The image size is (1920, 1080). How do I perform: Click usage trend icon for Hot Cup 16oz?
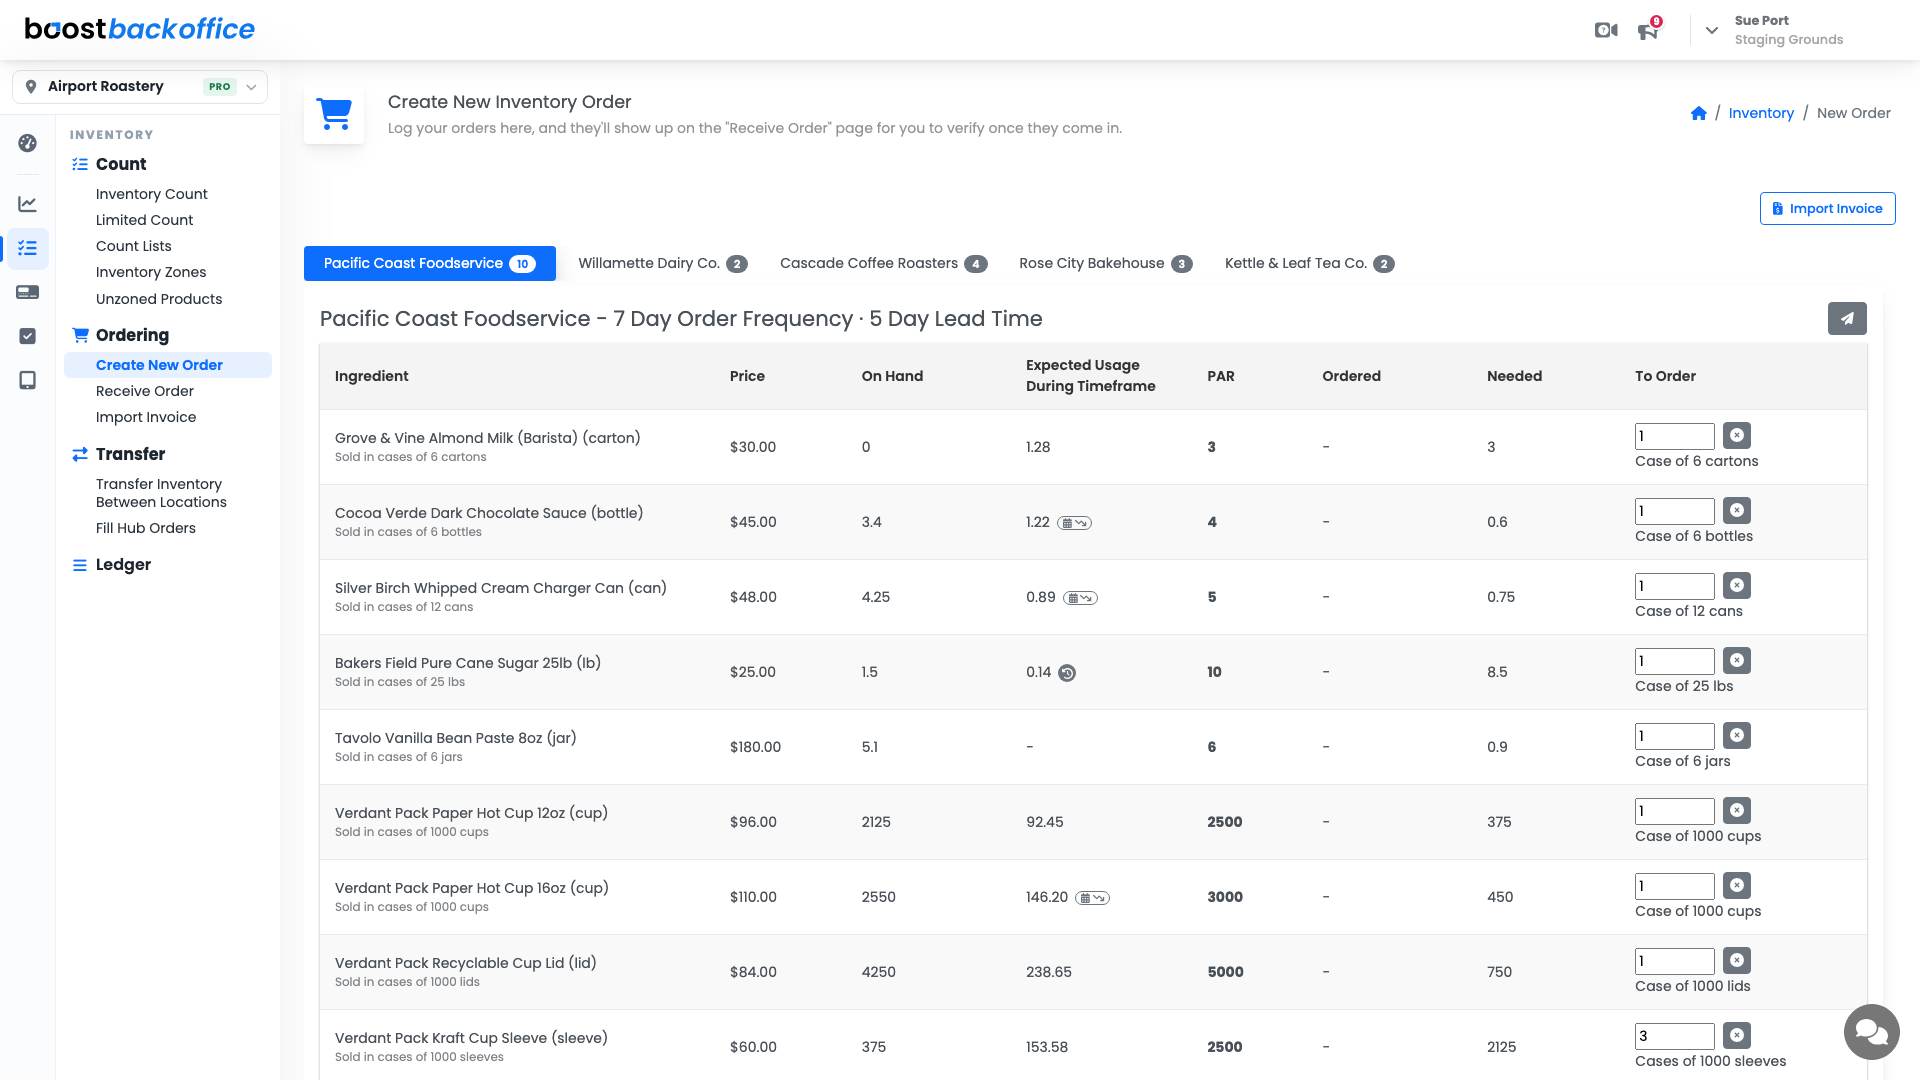(x=1092, y=898)
